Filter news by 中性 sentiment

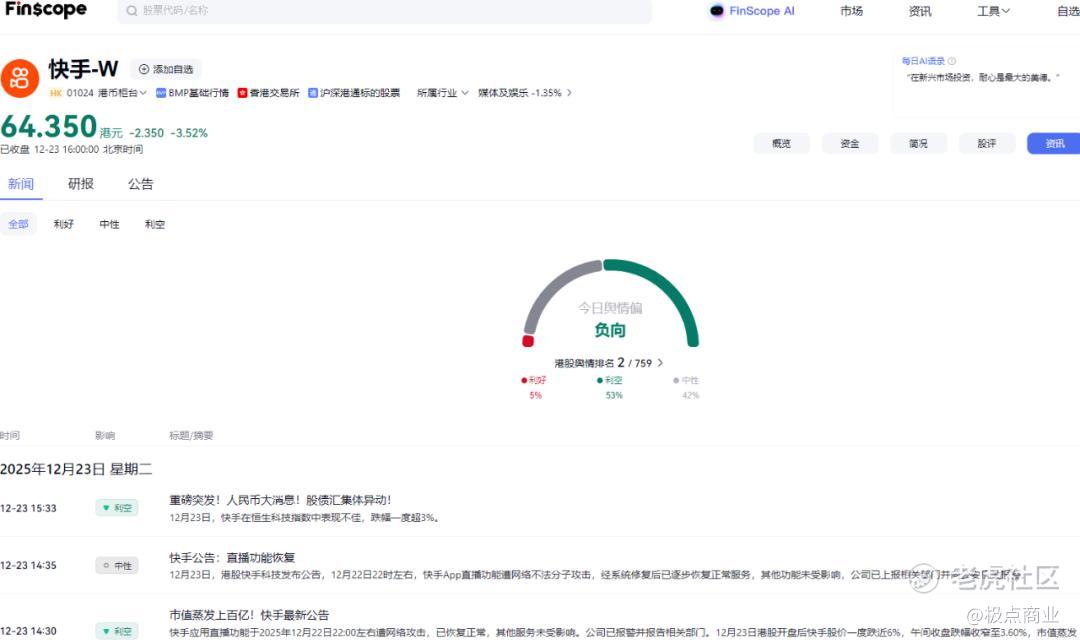coord(109,224)
